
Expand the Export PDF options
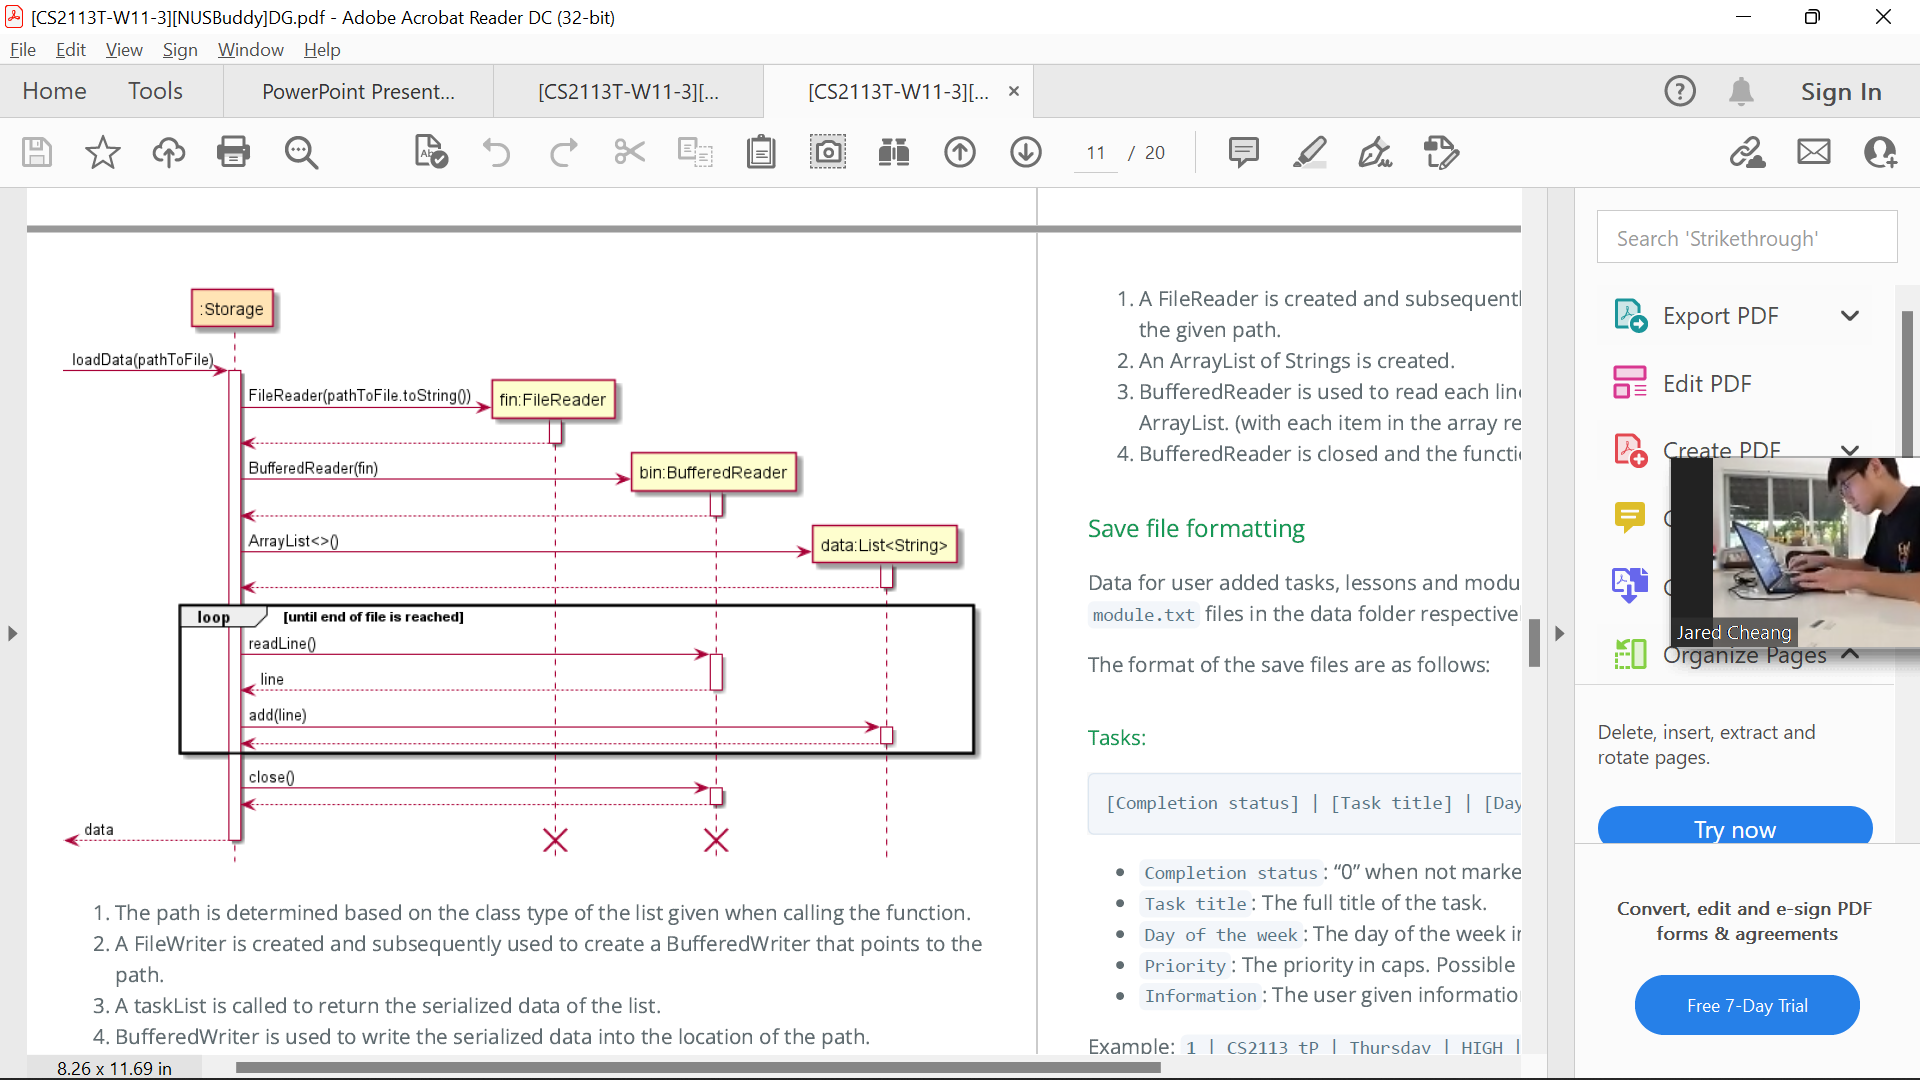1849,316
